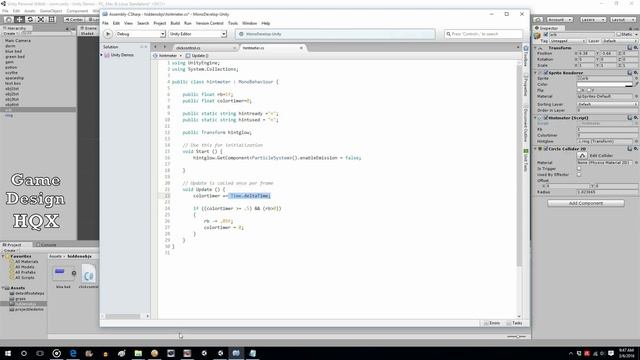Screen dimensions: 640x360
Task: Open the Transform component gear menu
Action: pos(636,48)
